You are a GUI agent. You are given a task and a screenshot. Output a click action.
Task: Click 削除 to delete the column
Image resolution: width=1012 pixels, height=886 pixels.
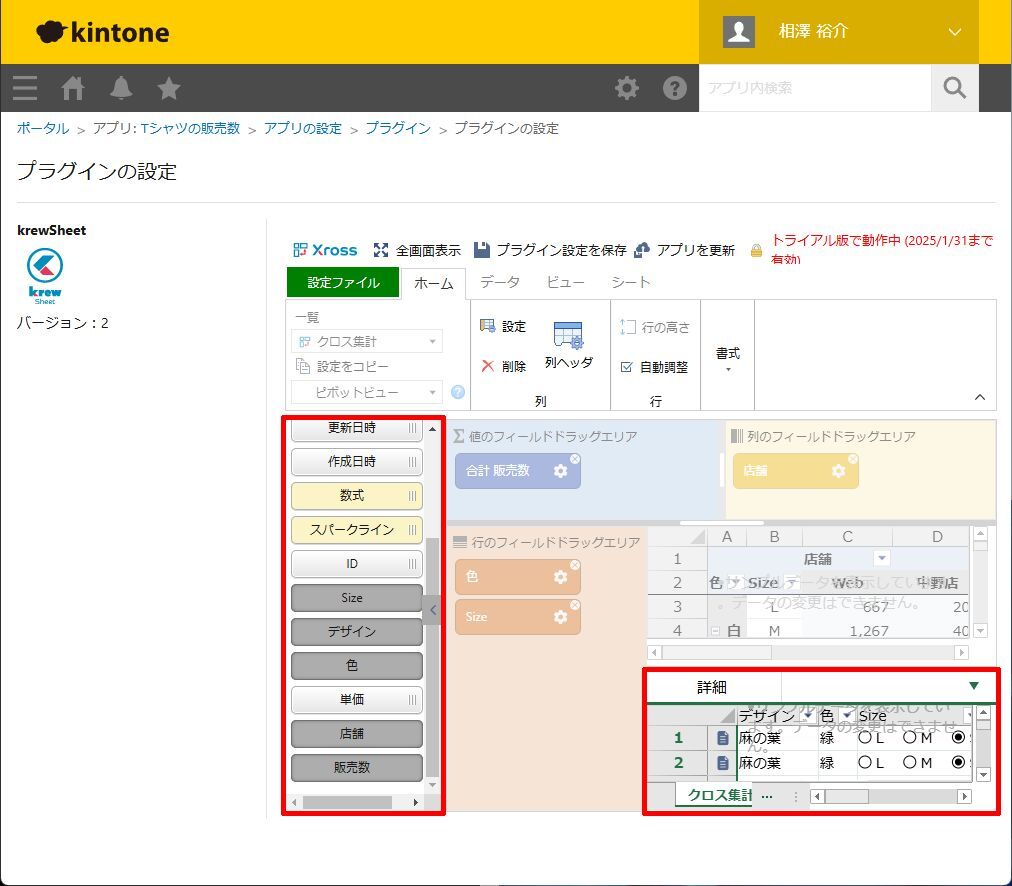pyautogui.click(x=503, y=367)
